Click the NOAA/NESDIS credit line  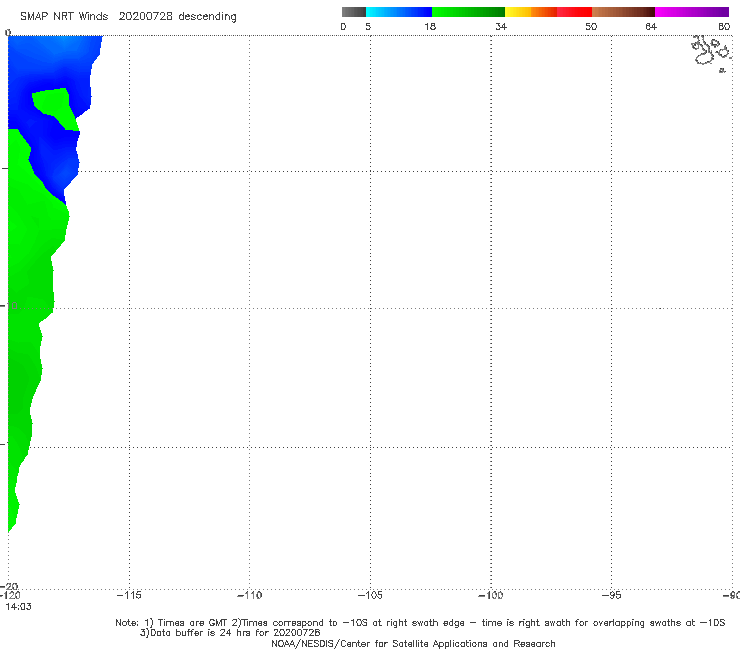413,644
